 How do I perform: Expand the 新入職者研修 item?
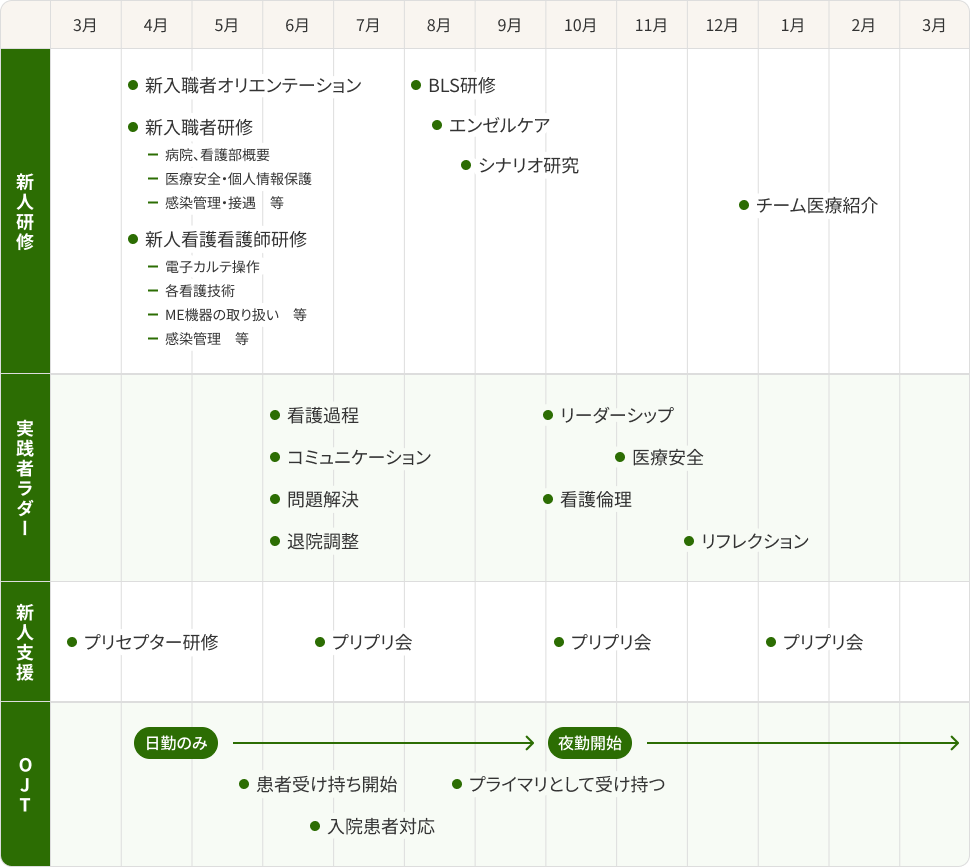134,128
